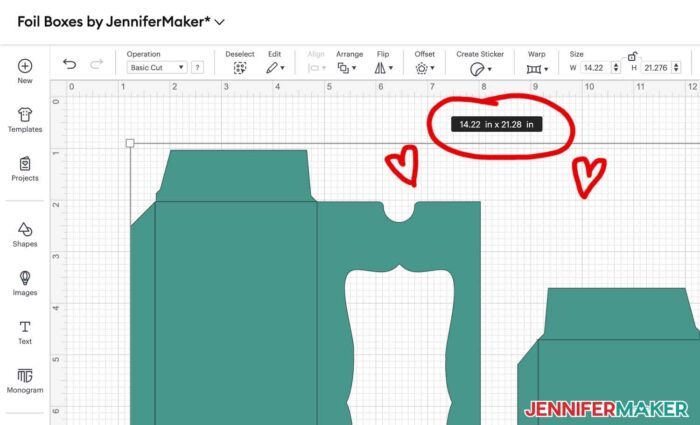Expand the Create Sticker dropdown arrow
This screenshot has width=700, height=425.
(x=490, y=69)
